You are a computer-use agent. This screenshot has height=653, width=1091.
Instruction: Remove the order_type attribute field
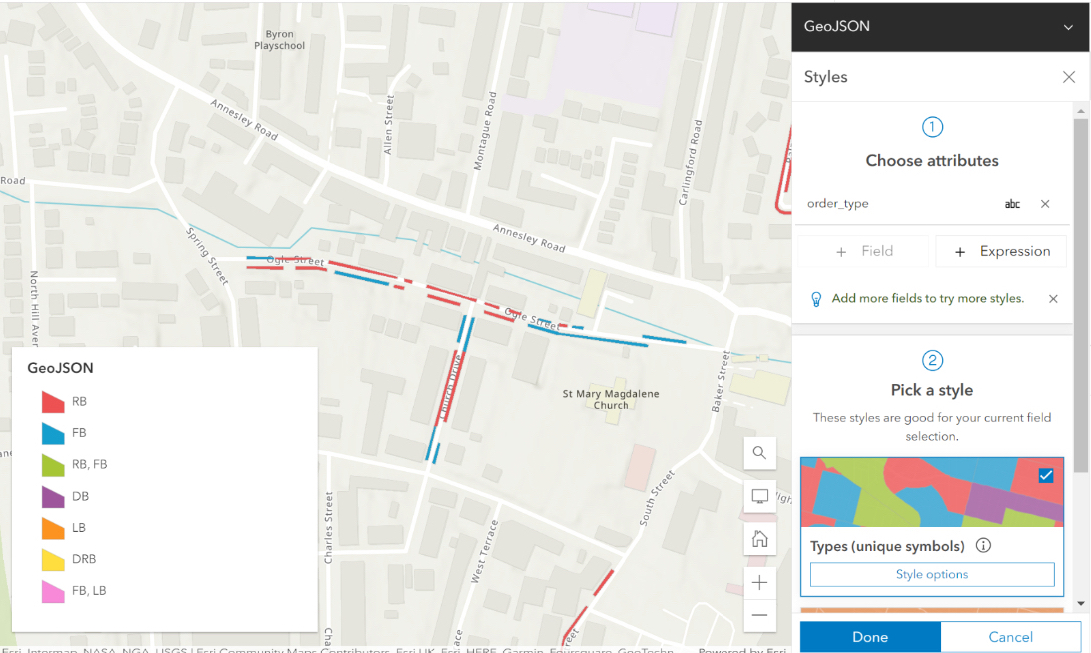[1045, 203]
